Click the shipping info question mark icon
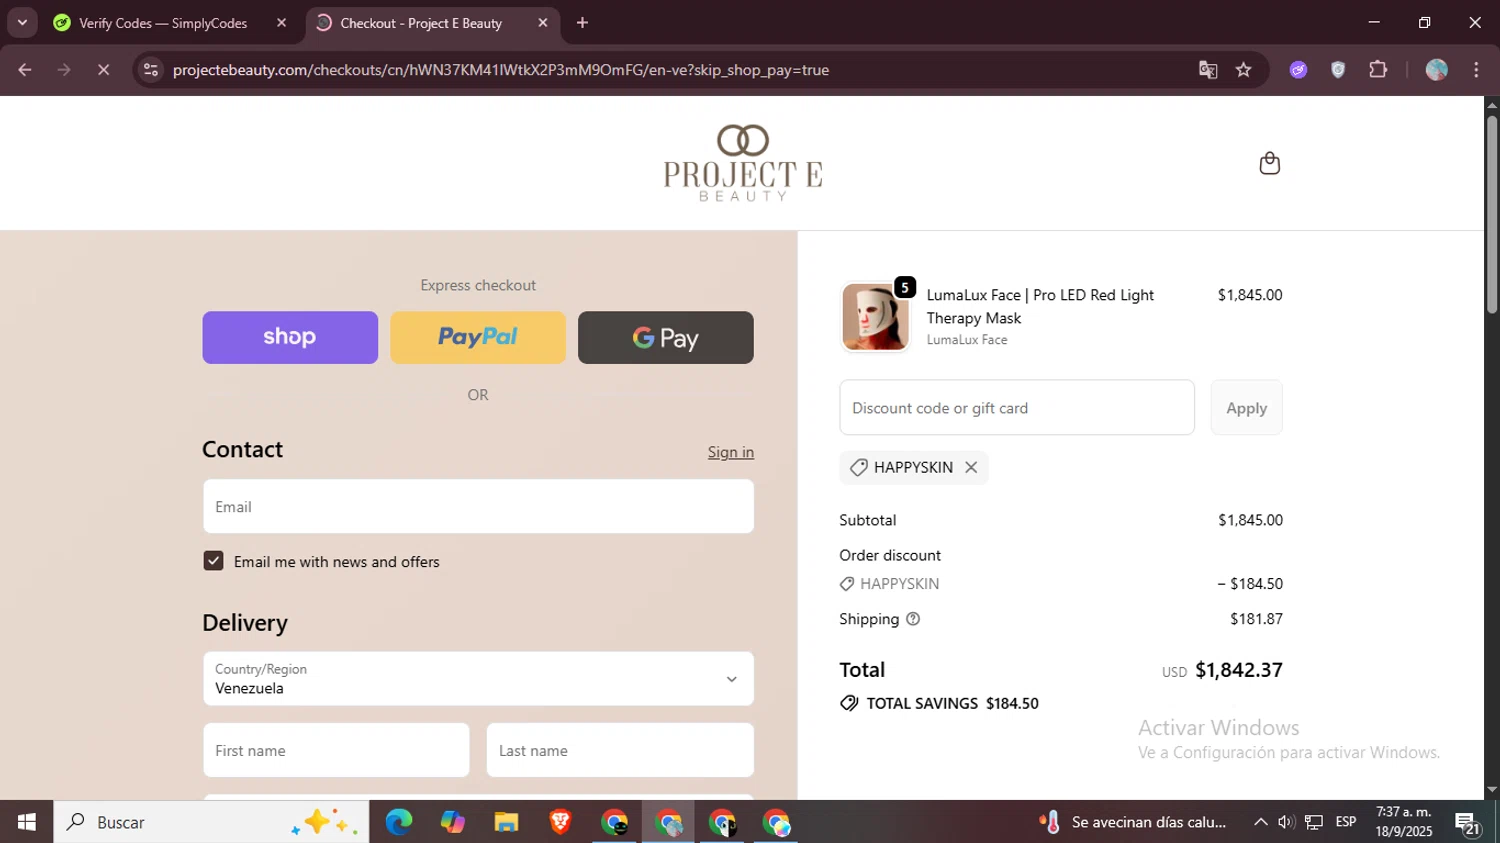 click(x=912, y=619)
